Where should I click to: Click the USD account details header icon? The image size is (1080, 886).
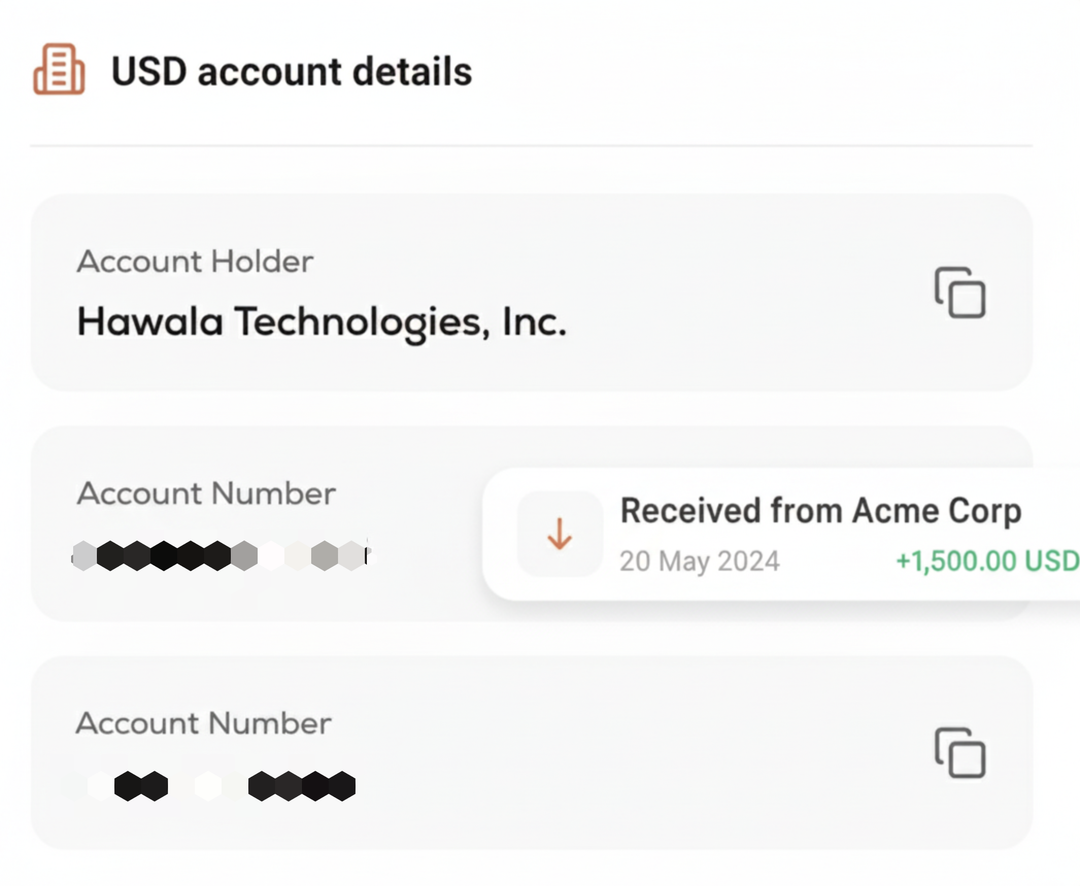(58, 70)
